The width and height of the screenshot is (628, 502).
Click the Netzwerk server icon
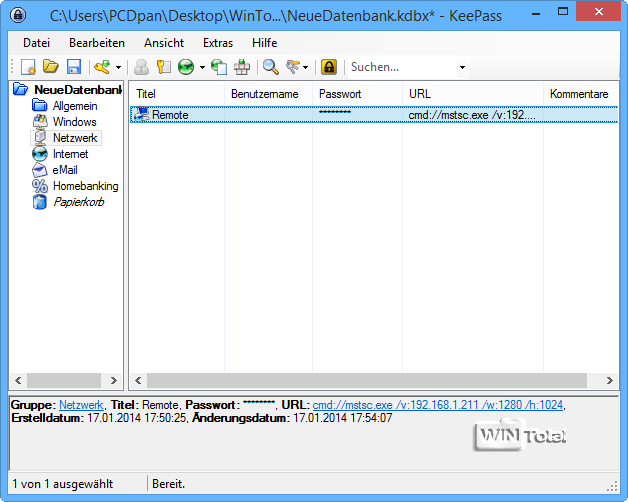(40, 138)
